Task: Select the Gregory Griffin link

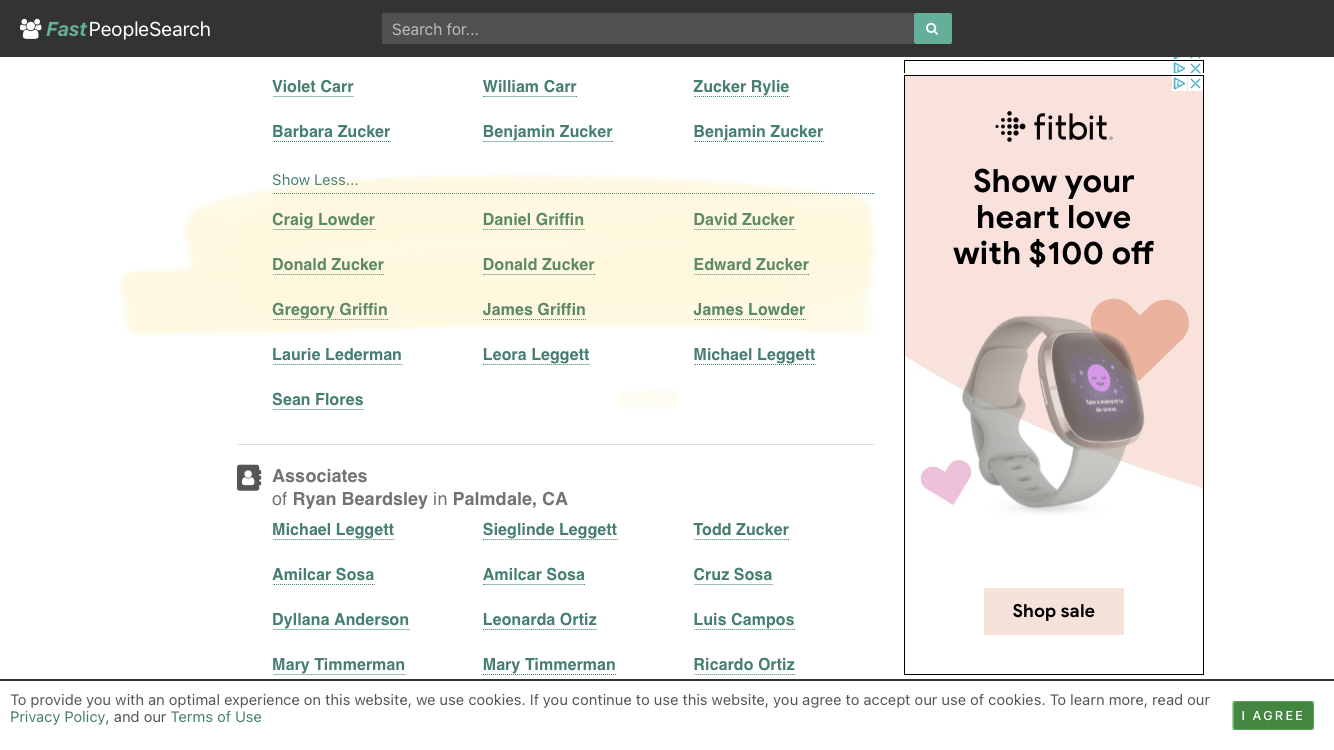Action: (x=330, y=310)
